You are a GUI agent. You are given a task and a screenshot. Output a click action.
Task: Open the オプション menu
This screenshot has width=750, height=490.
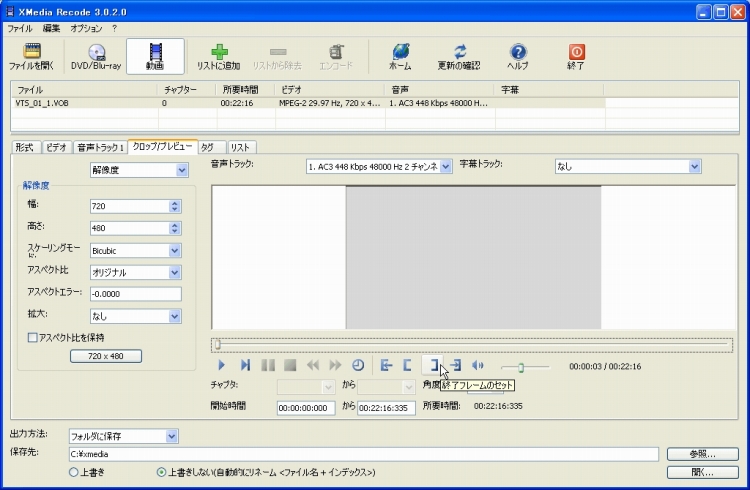[86, 29]
